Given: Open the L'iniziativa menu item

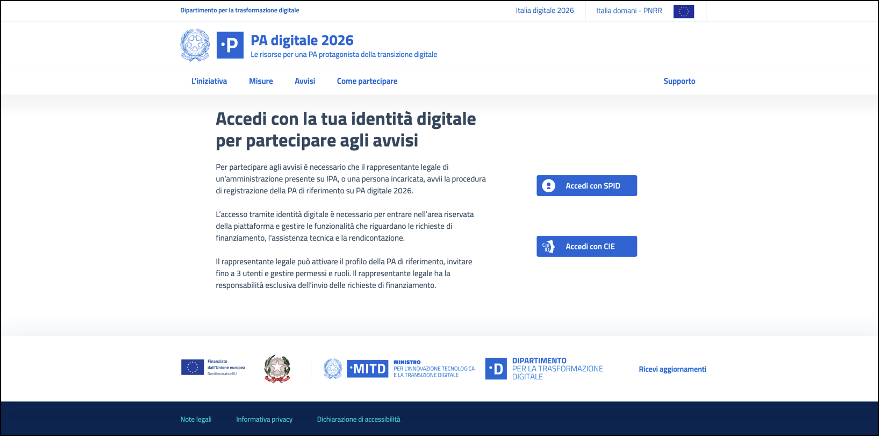Looking at the screenshot, I should click(209, 81).
